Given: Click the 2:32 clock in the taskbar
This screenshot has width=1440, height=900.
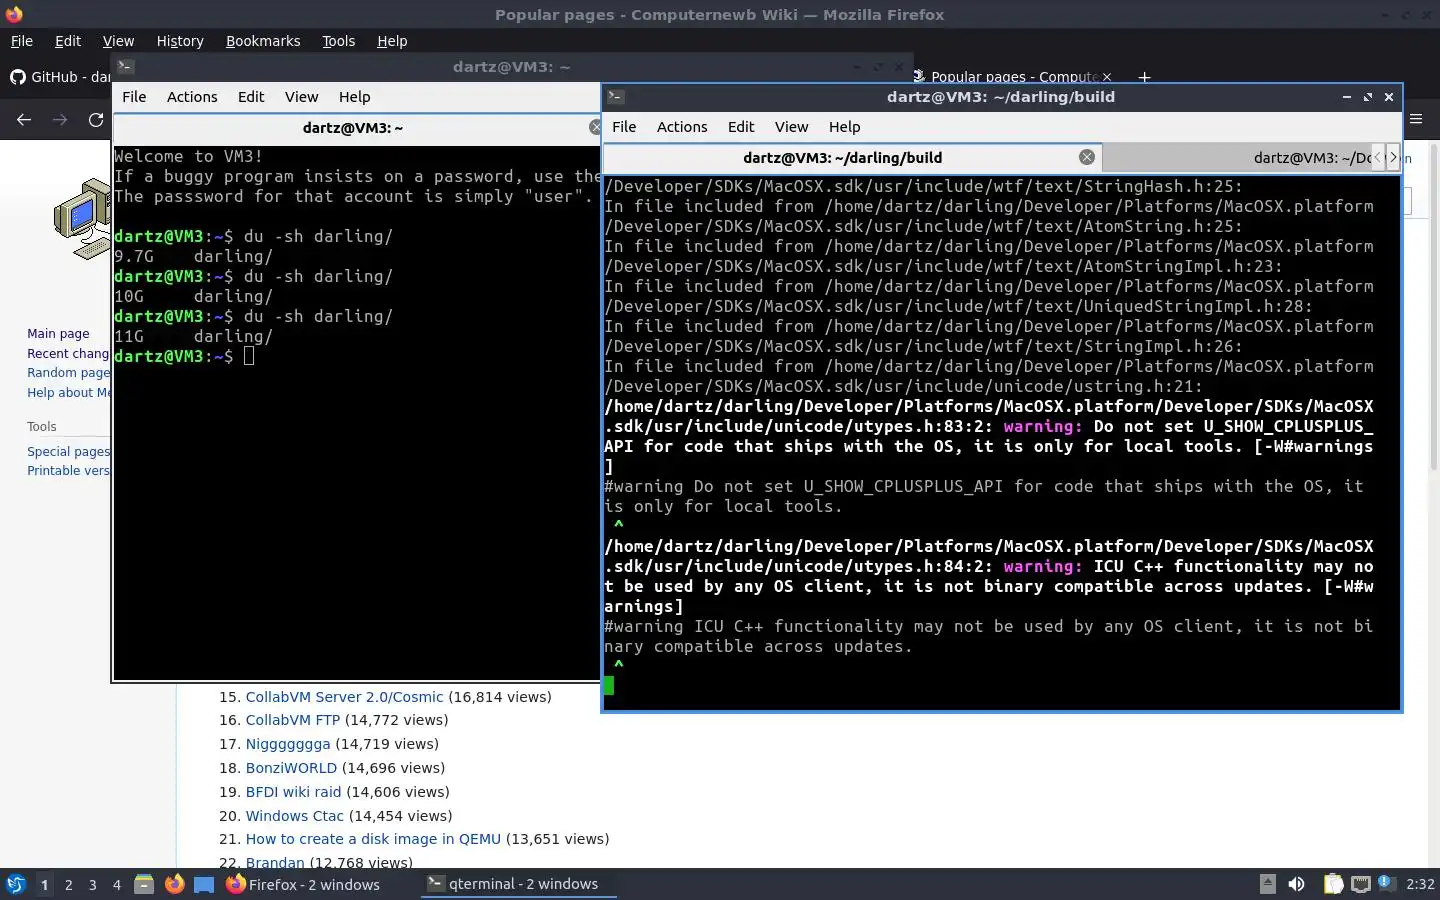Looking at the screenshot, I should click(x=1420, y=884).
